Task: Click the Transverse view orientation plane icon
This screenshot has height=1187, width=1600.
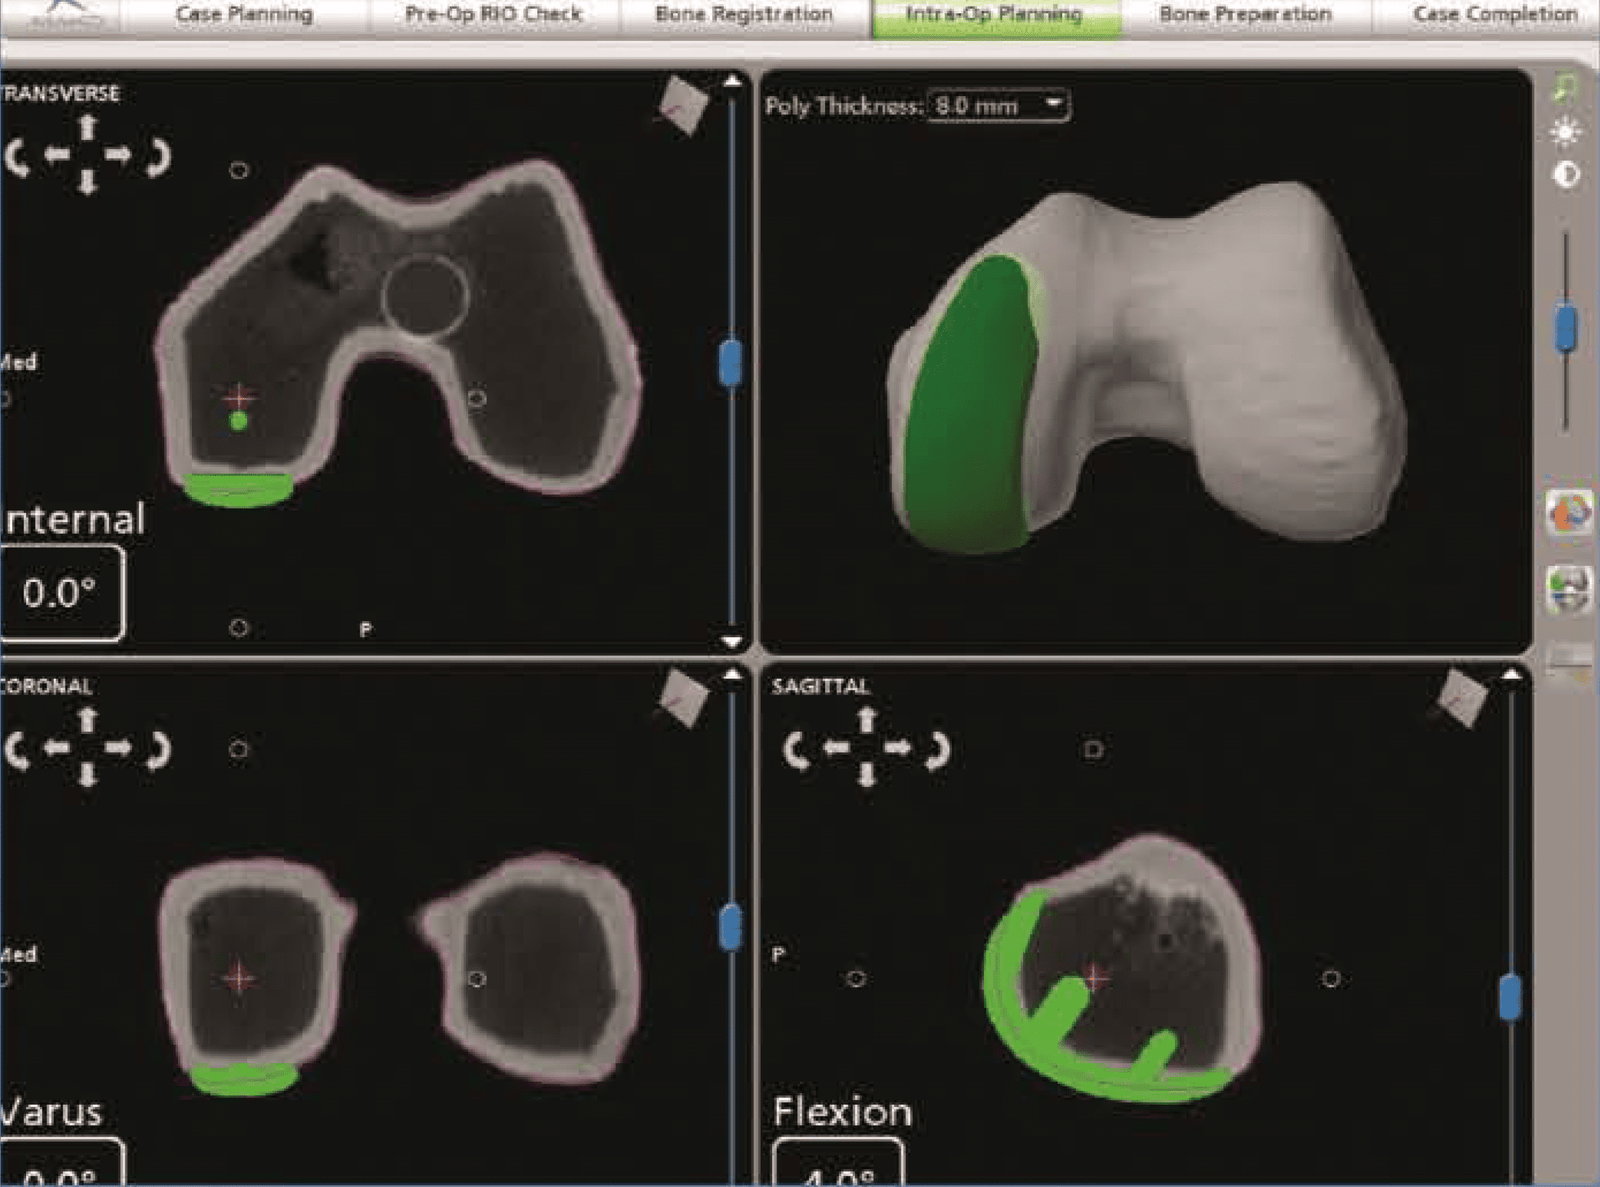Action: coord(684,105)
